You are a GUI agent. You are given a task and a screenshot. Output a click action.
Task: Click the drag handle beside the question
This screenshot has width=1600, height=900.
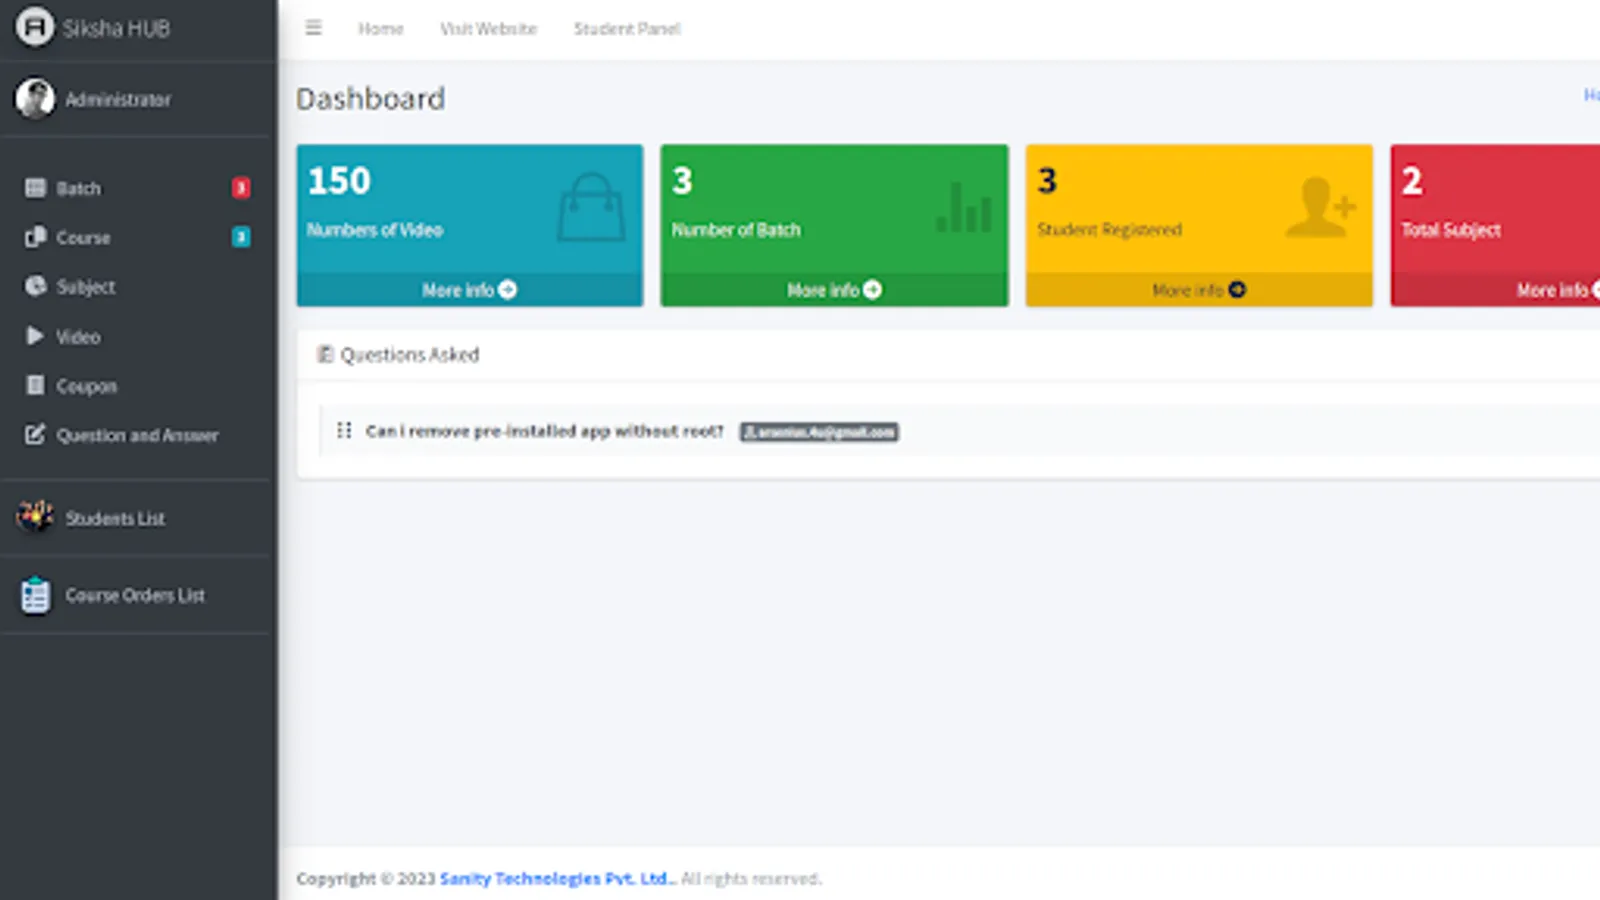coord(344,430)
